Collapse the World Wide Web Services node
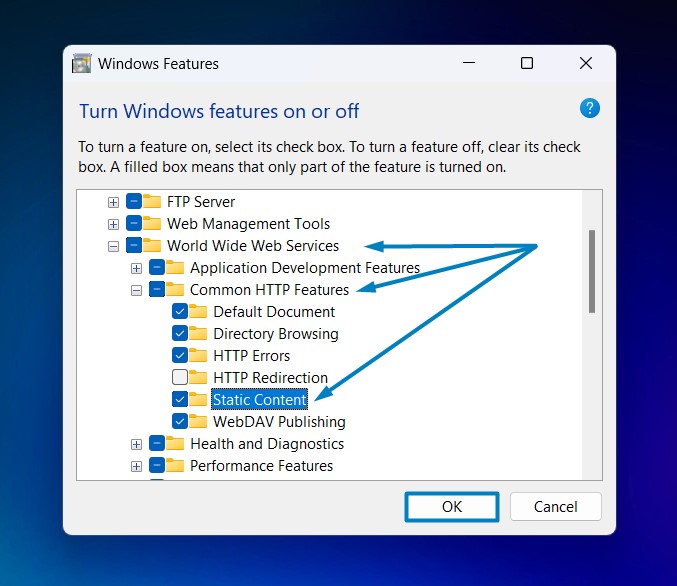Image resolution: width=677 pixels, height=586 pixels. click(113, 247)
